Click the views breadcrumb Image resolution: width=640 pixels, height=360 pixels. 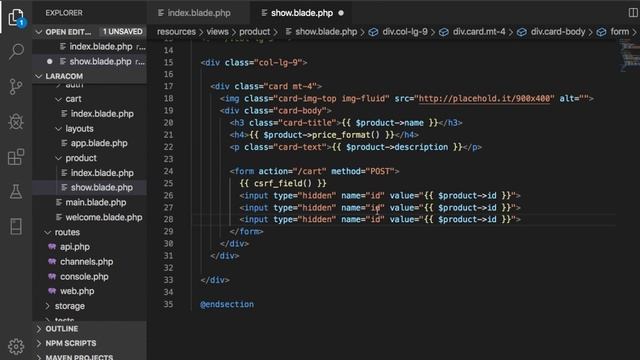click(217, 32)
